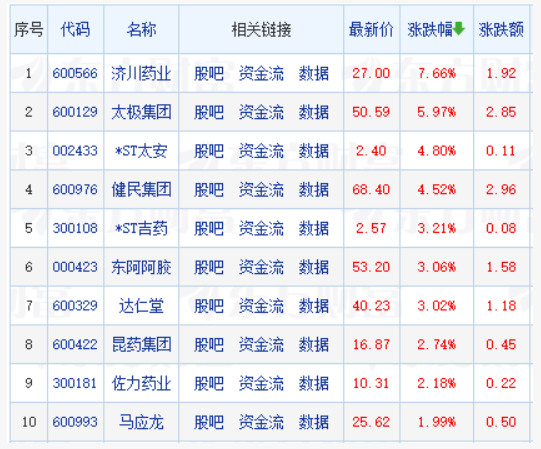
Task: Sort by the 涨跌额 column header
Action: pos(501,29)
